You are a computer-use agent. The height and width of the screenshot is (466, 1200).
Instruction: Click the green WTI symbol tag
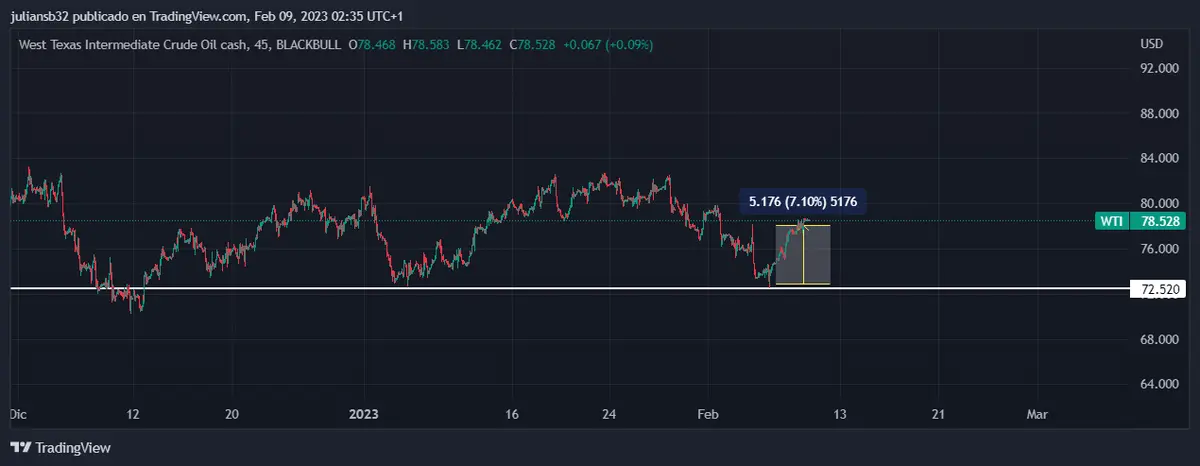point(1110,221)
